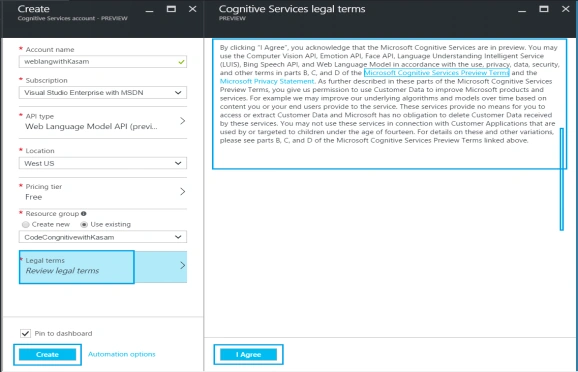Maximize the Create blade
The image size is (578, 372).
[x=171, y=9]
